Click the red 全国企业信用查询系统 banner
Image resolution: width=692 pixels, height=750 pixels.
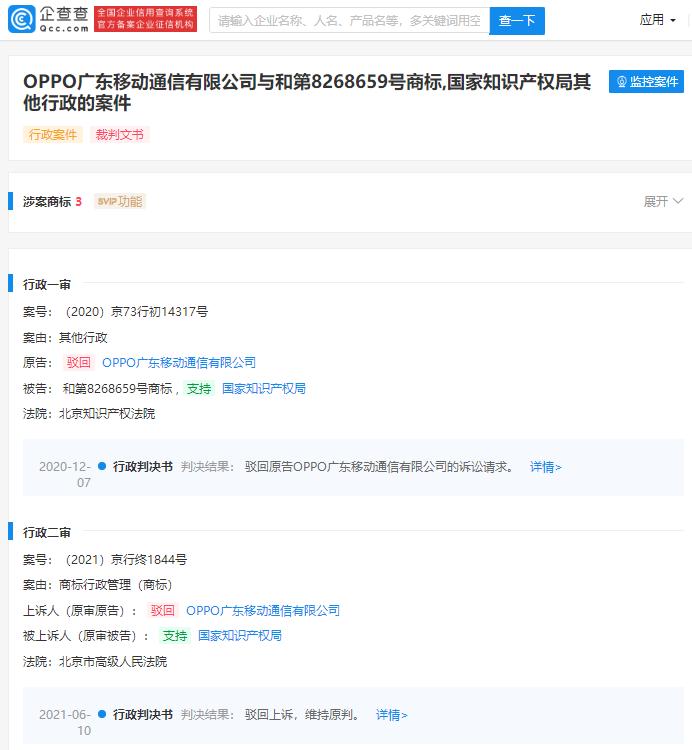coord(145,19)
